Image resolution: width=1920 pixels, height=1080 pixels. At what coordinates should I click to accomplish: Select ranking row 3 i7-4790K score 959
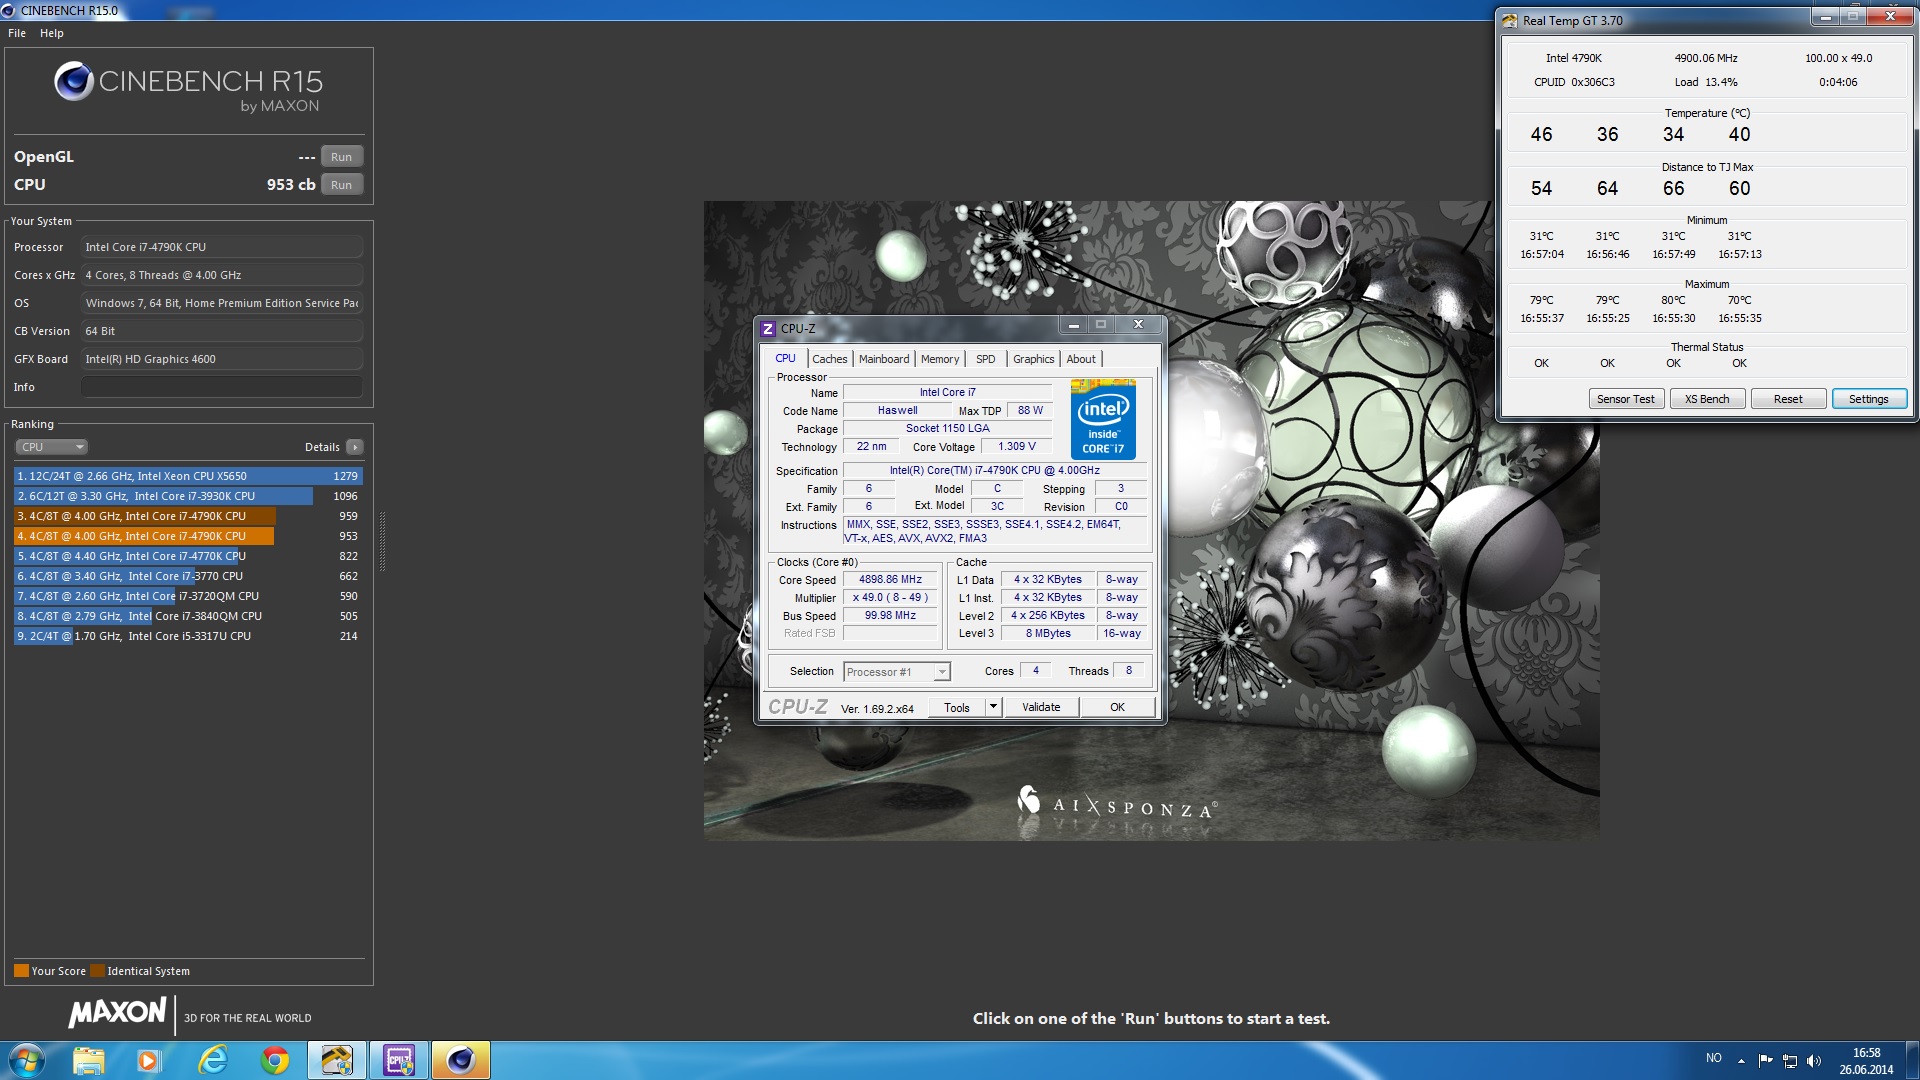188,516
